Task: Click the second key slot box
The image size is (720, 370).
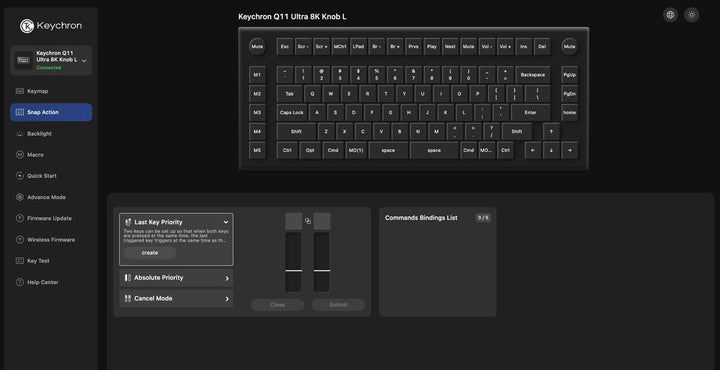Action: pyautogui.click(x=322, y=221)
